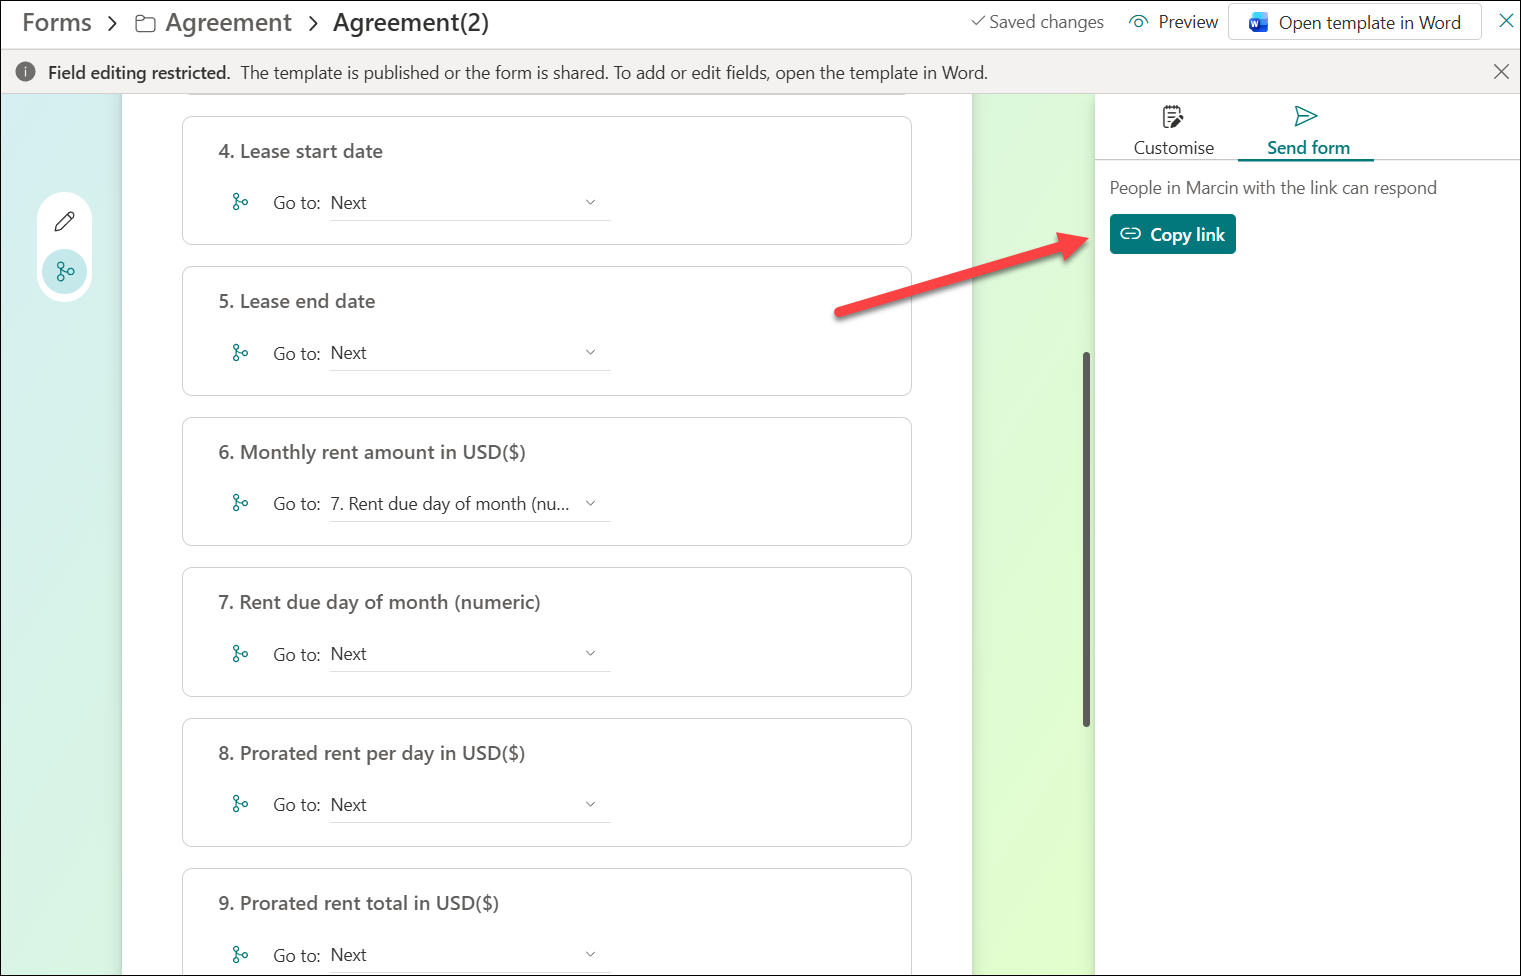Expand Go to dropdown for Lease end date
This screenshot has height=976, width=1521.
pos(469,353)
